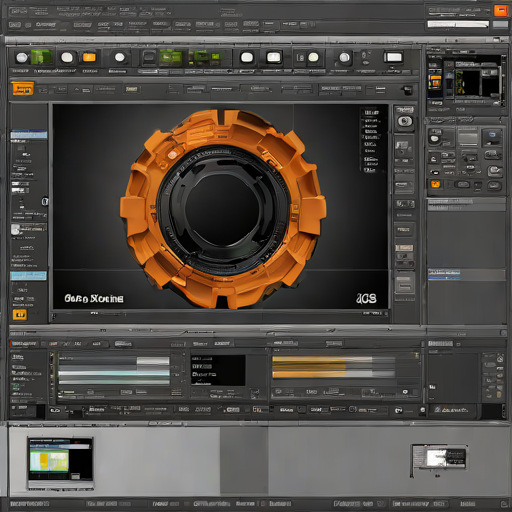Click the camera icon beside the viewport
Image resolution: width=512 pixels, height=512 pixels.
(404, 121)
